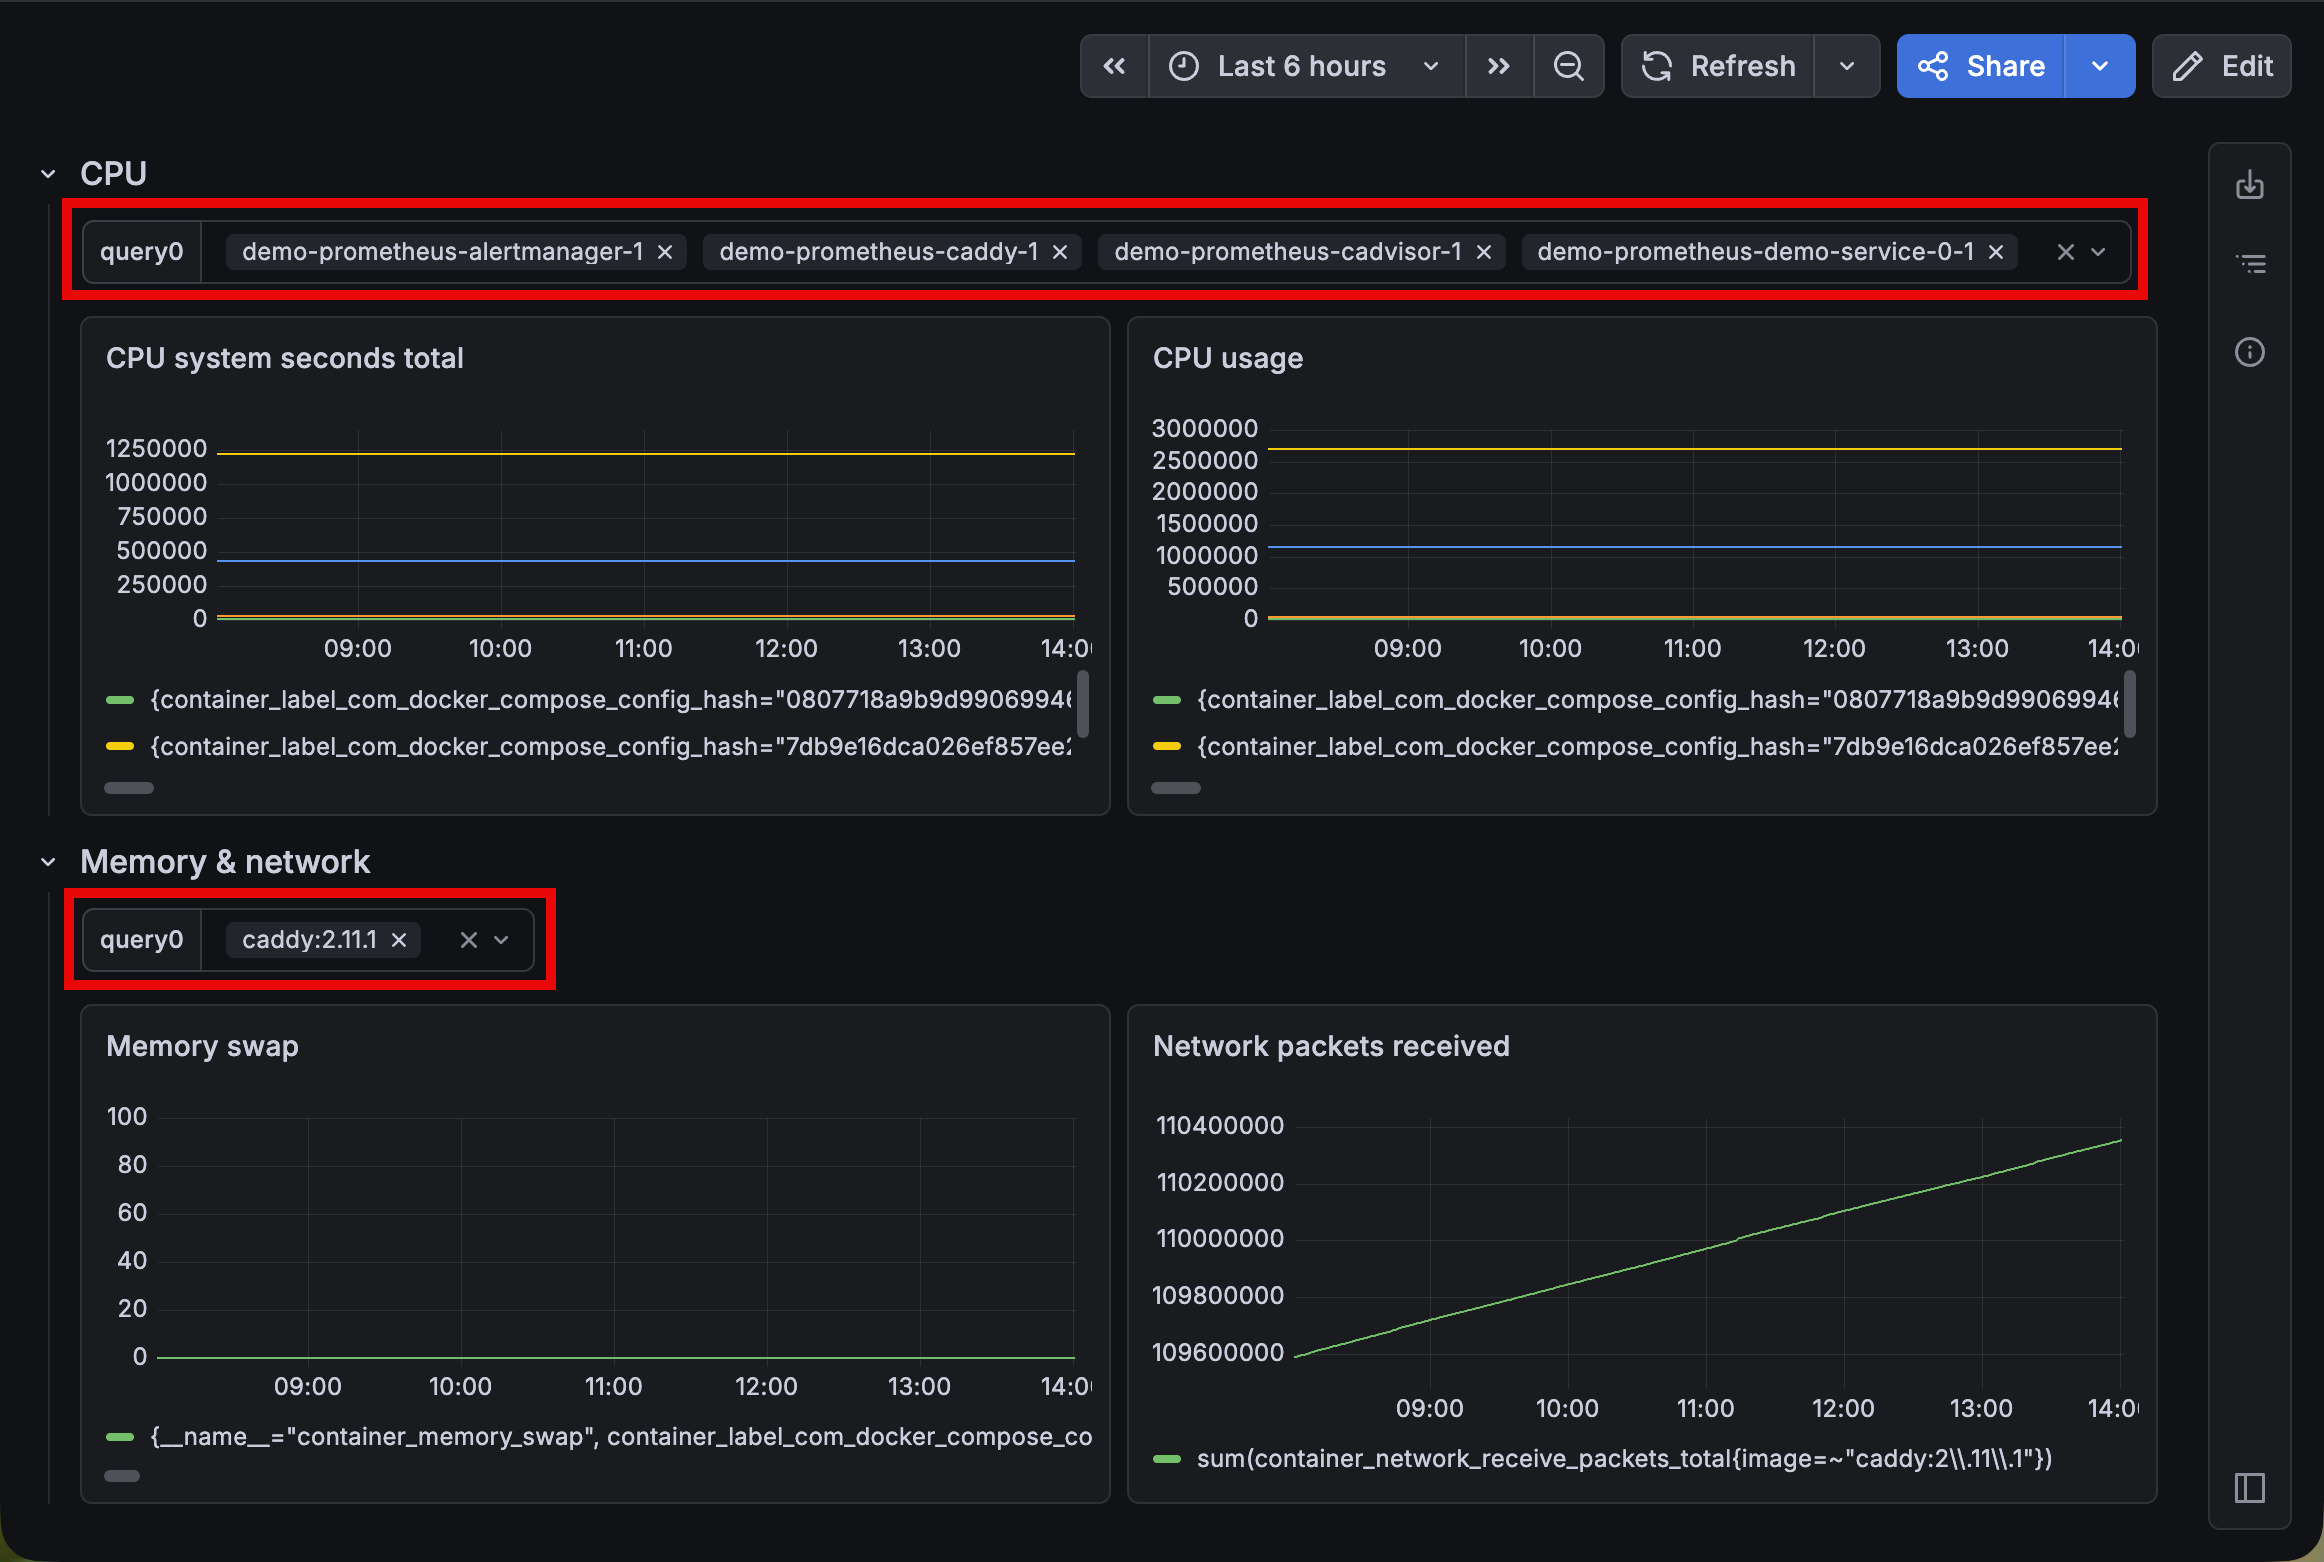Open the refresh interval dropdown arrow
Image resolution: width=2324 pixels, height=1562 pixels.
click(1846, 66)
